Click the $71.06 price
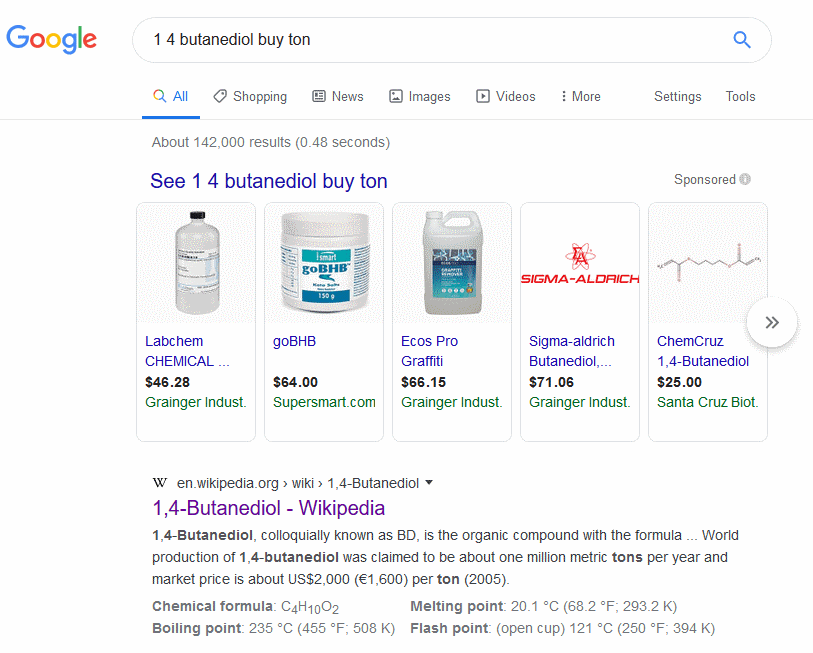 pos(551,382)
